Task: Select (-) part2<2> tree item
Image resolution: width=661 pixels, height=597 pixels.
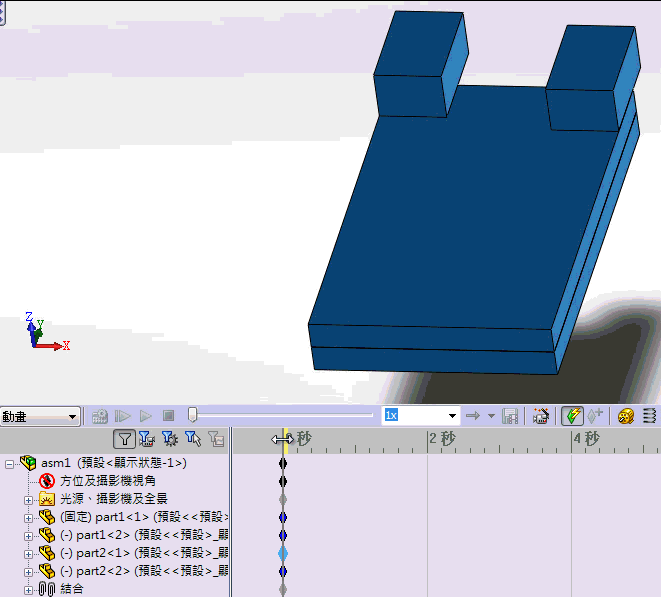Action: coord(144,571)
